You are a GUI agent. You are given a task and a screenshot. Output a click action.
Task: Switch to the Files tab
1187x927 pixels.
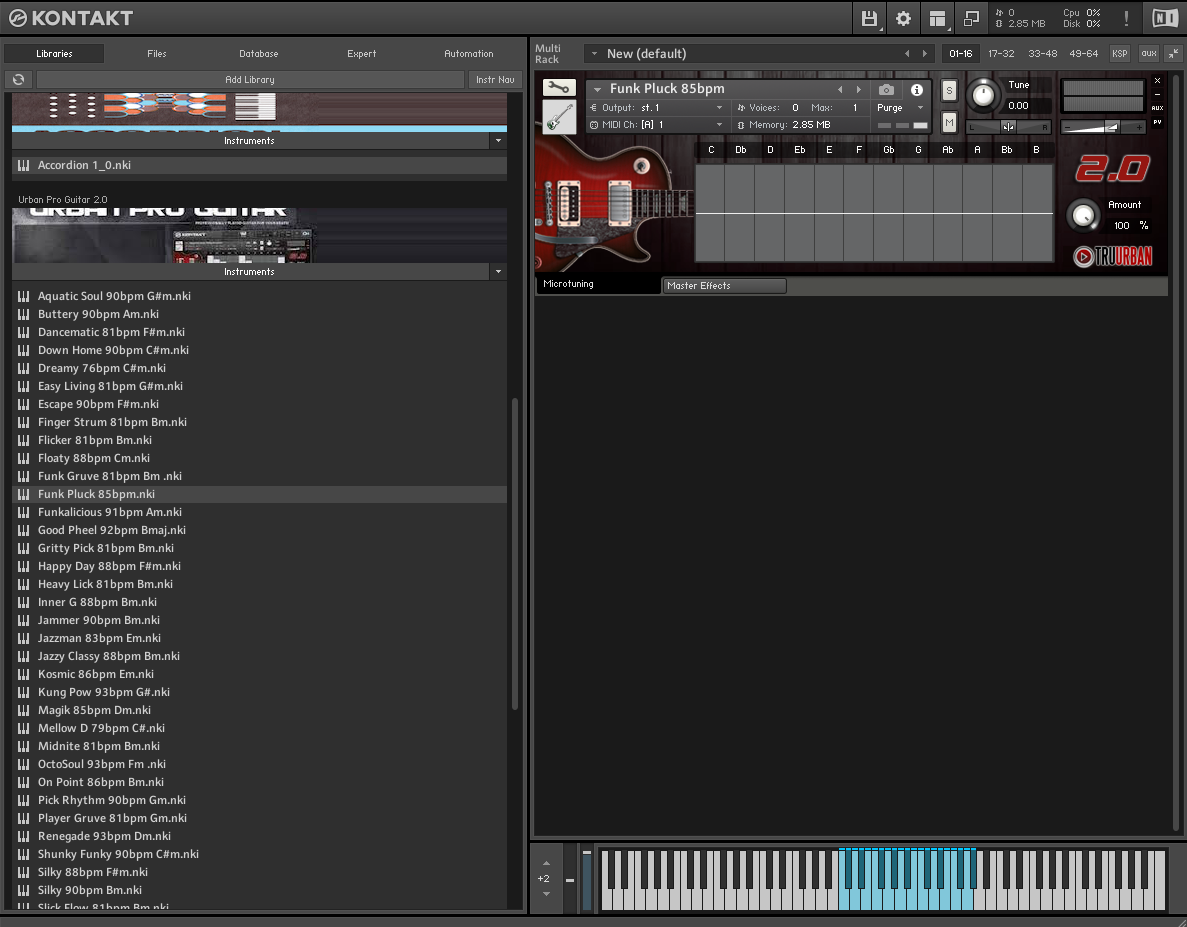coord(157,54)
